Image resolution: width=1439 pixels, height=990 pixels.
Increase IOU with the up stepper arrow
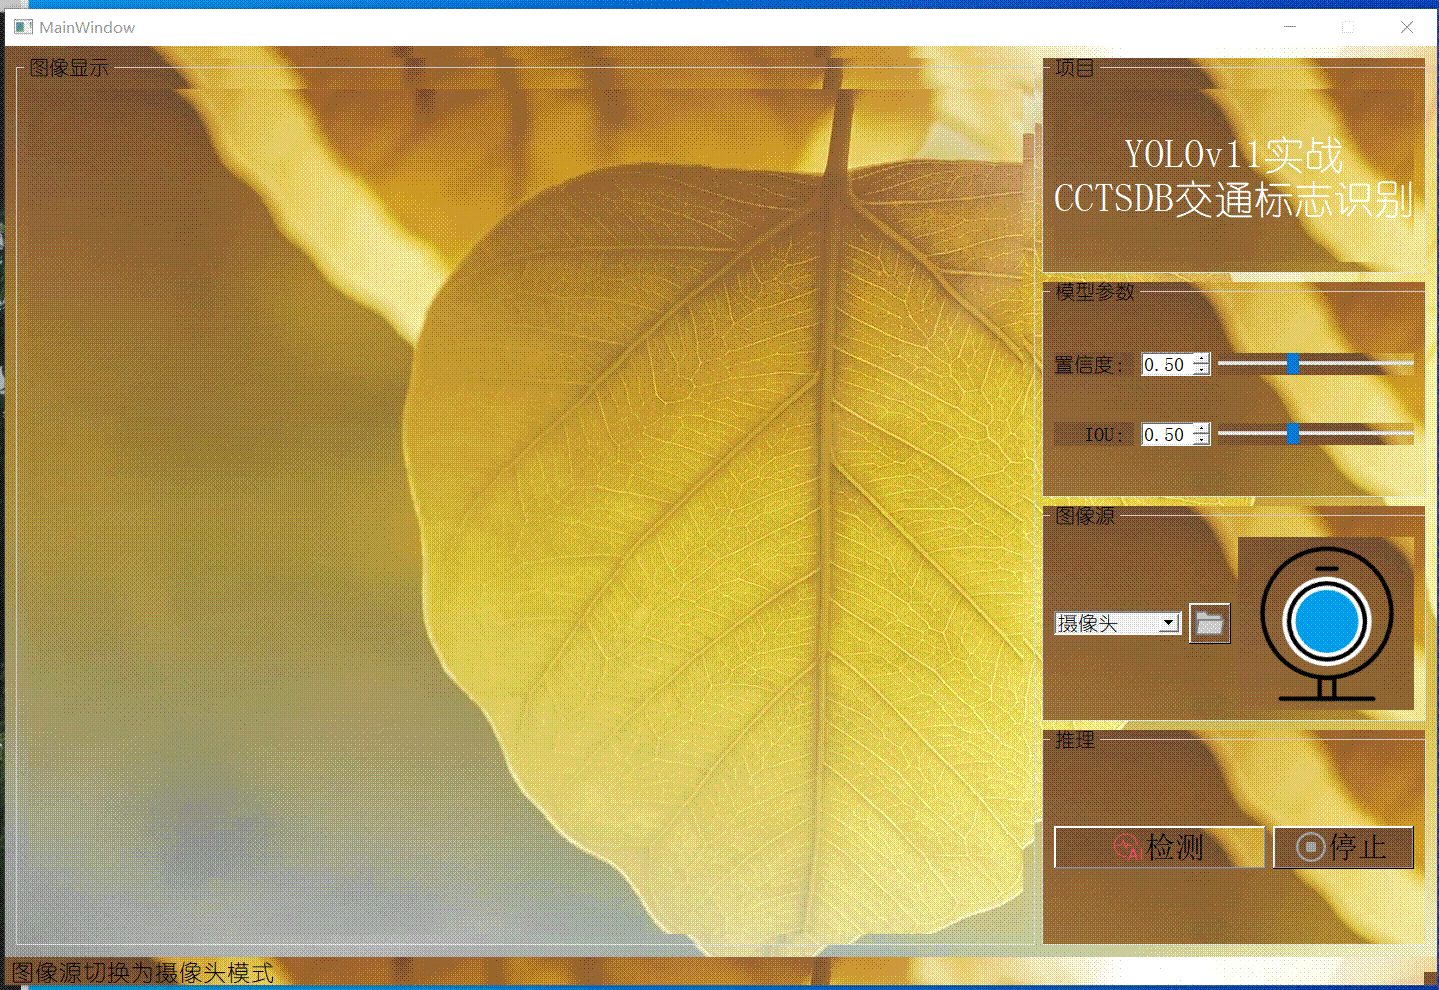tap(1202, 429)
